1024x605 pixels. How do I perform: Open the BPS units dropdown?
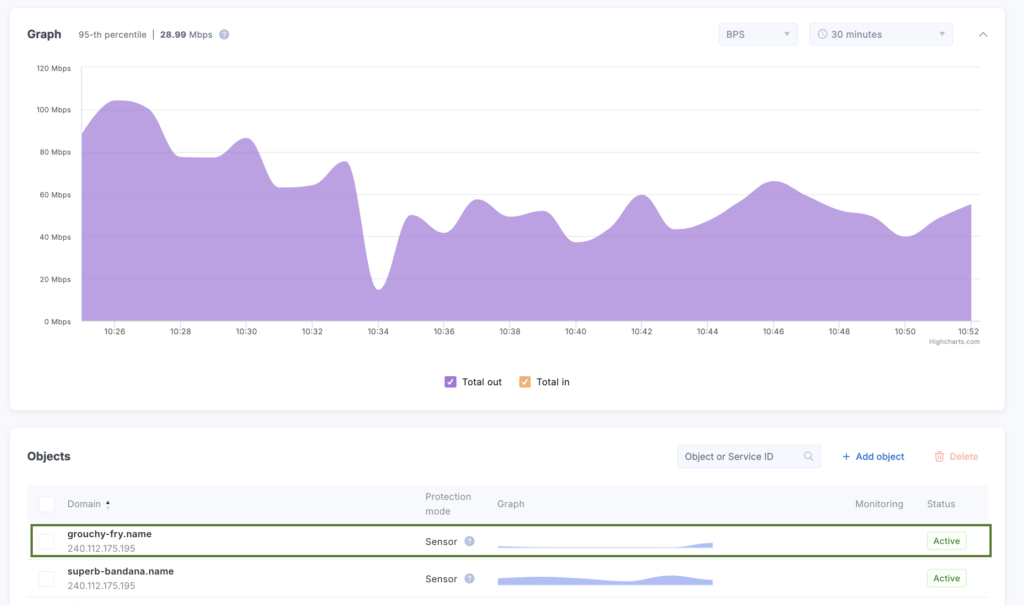coord(758,34)
